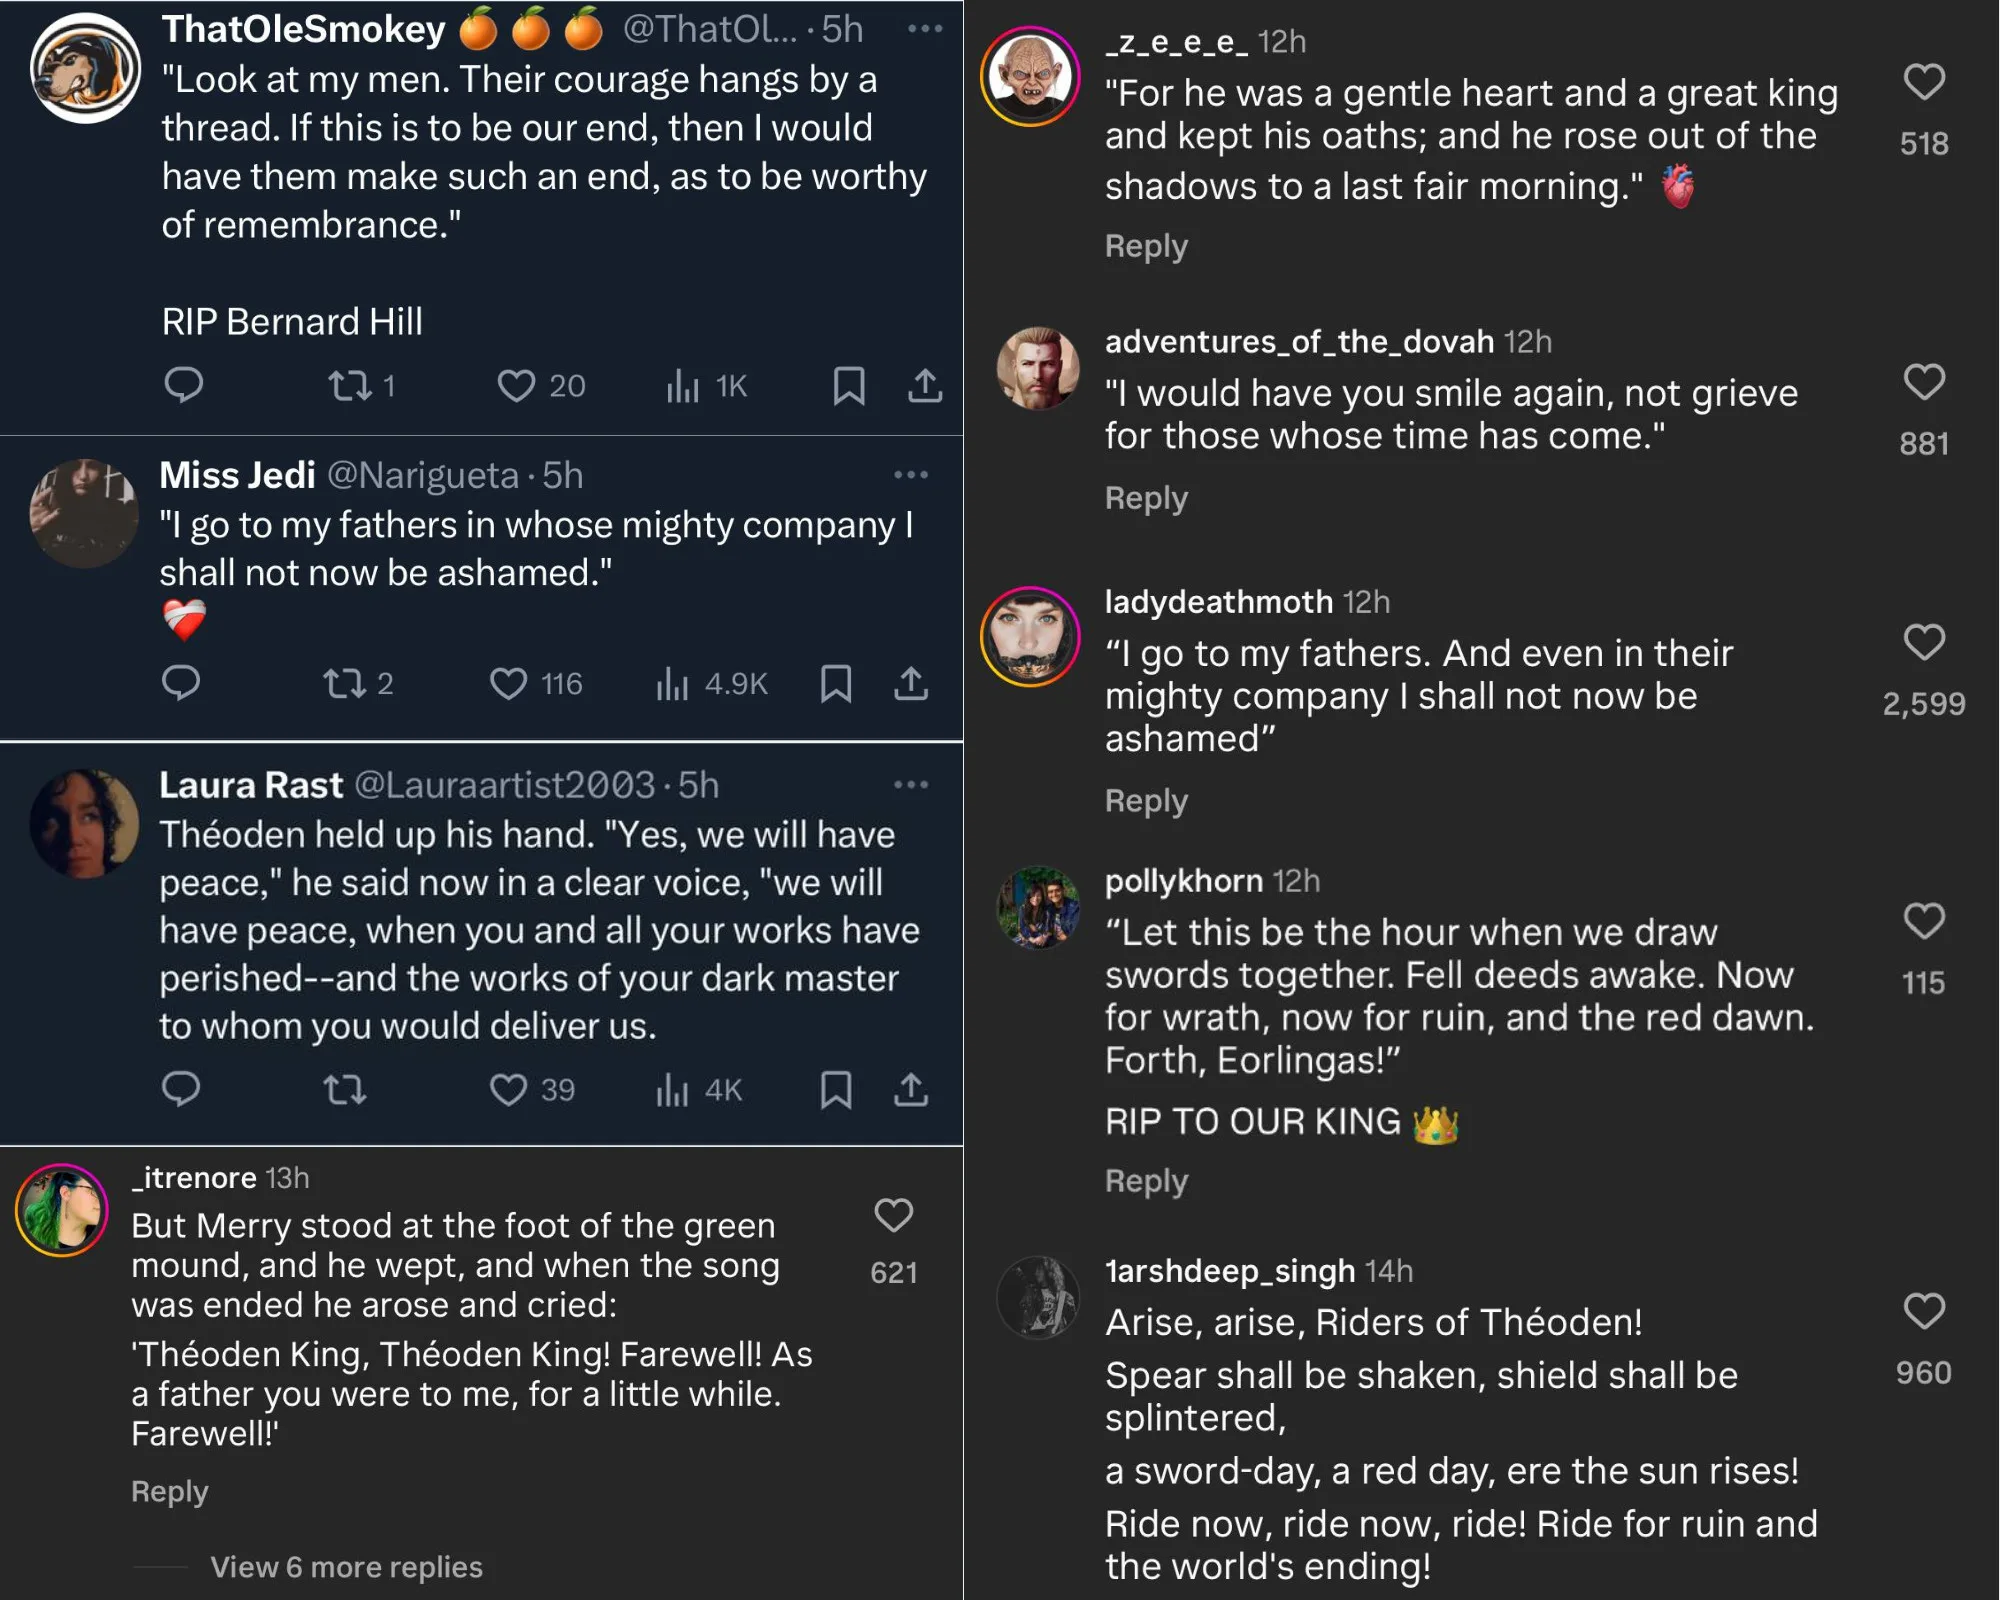Open the 1arshdeep_singh username link
2000x1600 pixels.
1229,1271
